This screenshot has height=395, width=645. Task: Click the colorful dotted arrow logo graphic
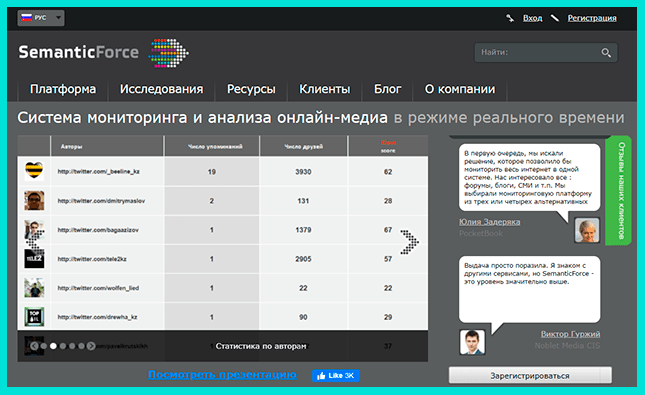click(x=168, y=53)
